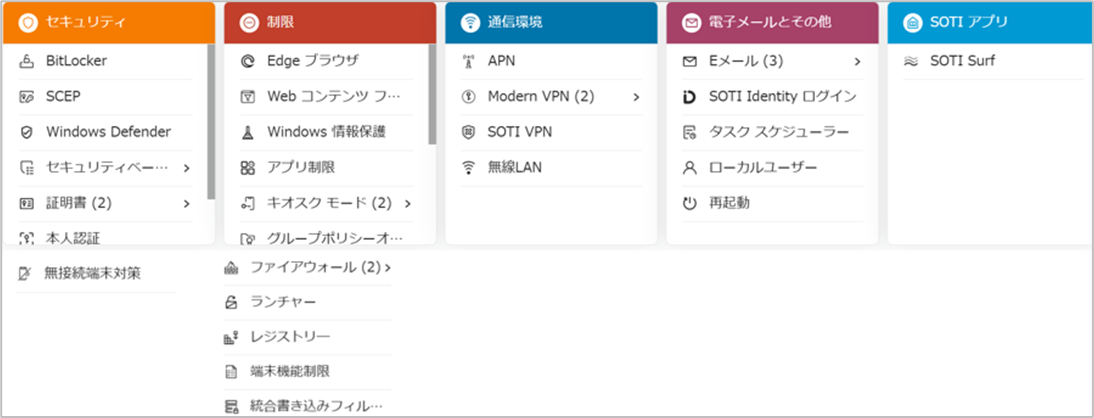This screenshot has width=1094, height=418.
Task: Click the APN antenna icon
Action: [x=468, y=61]
